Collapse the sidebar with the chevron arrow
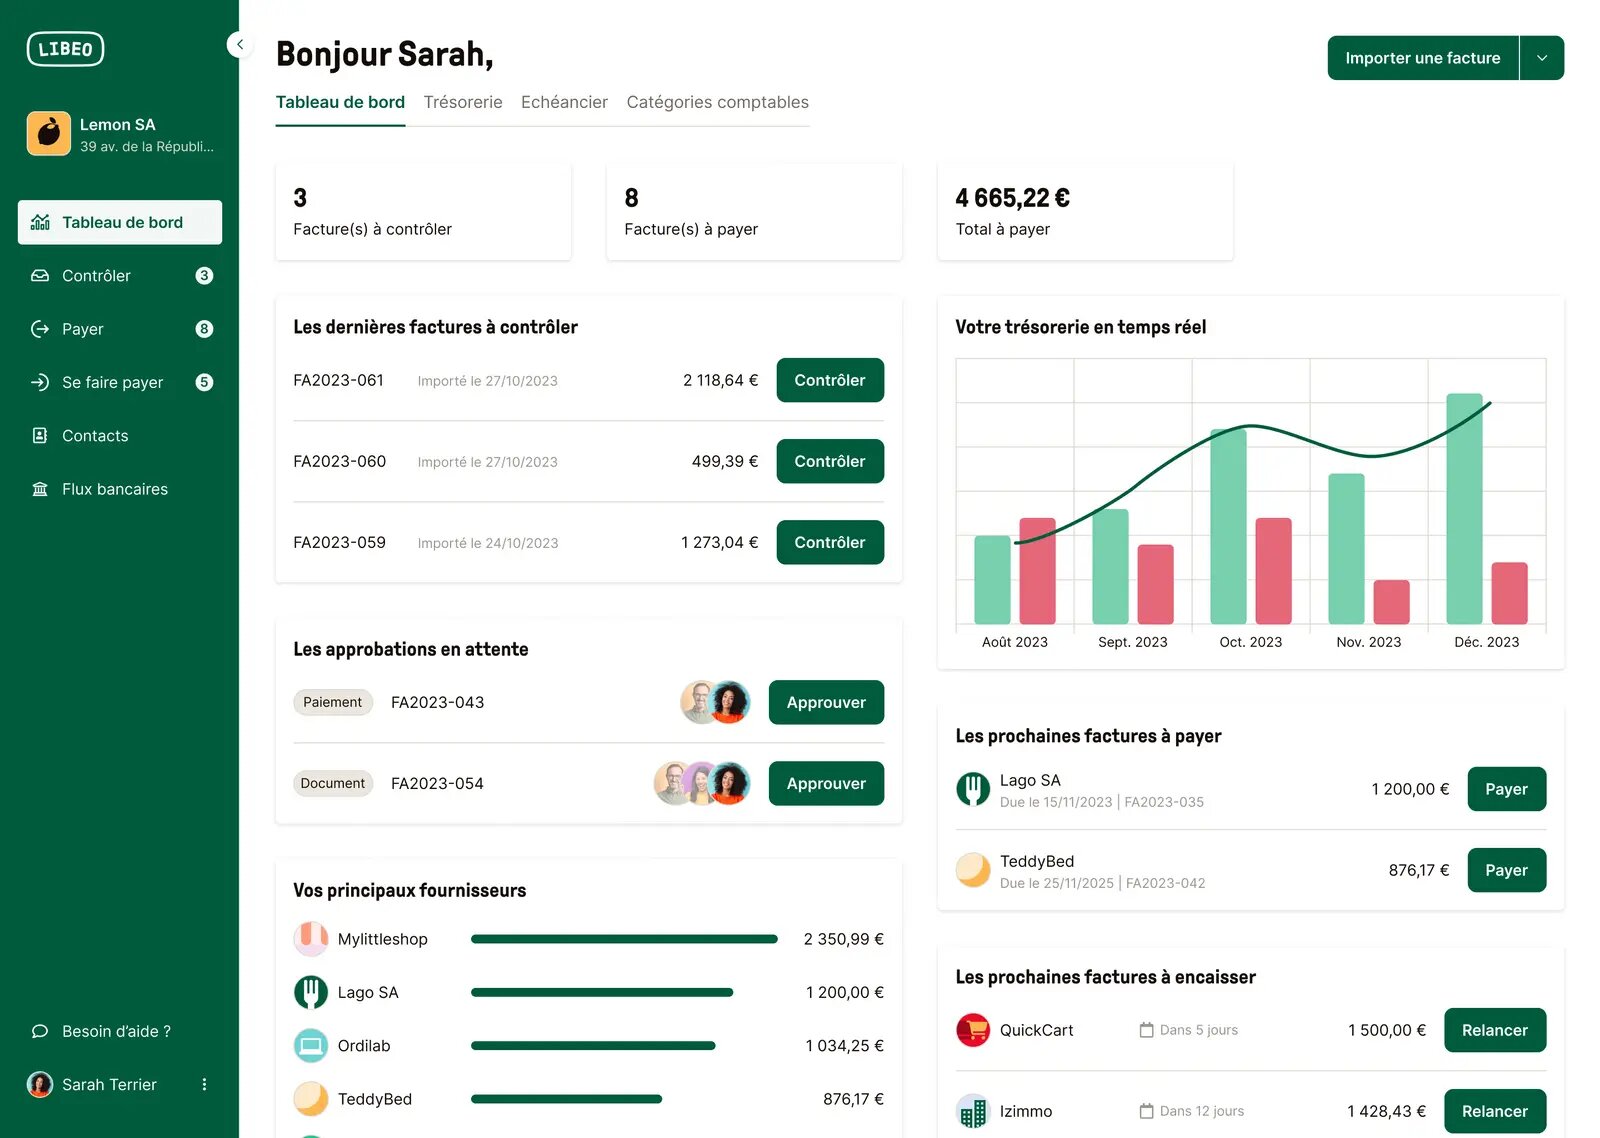 (x=240, y=44)
